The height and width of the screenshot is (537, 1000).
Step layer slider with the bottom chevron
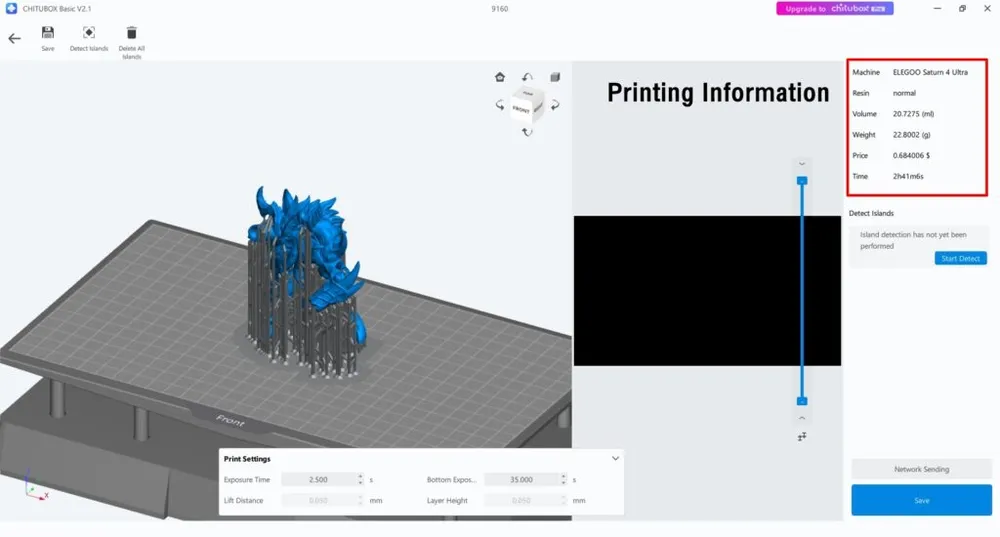(802, 418)
